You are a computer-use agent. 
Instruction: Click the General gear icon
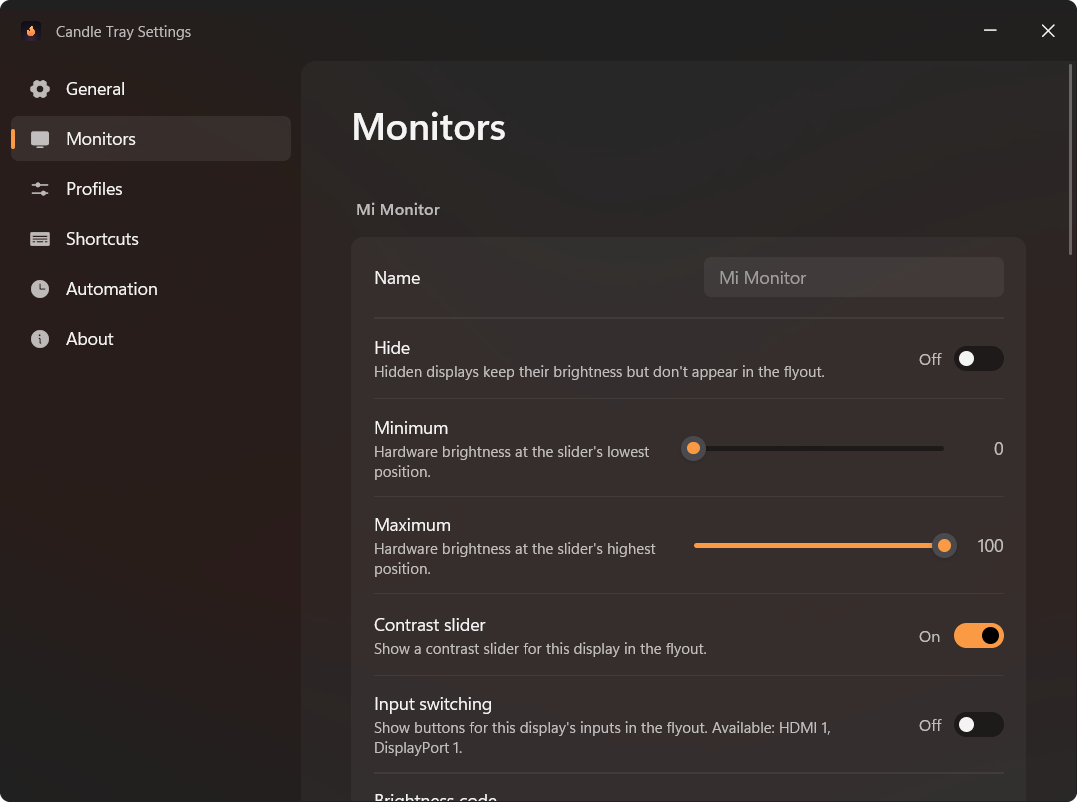(40, 89)
